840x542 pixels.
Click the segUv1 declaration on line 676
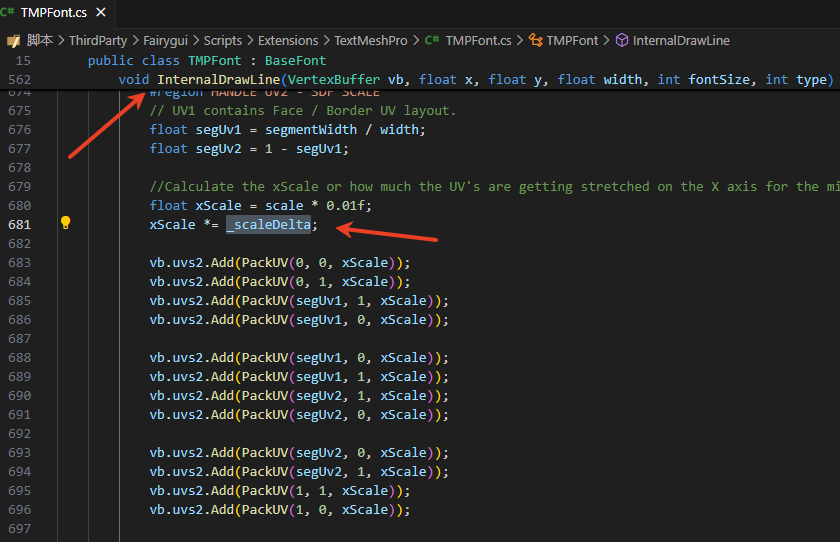pos(212,130)
